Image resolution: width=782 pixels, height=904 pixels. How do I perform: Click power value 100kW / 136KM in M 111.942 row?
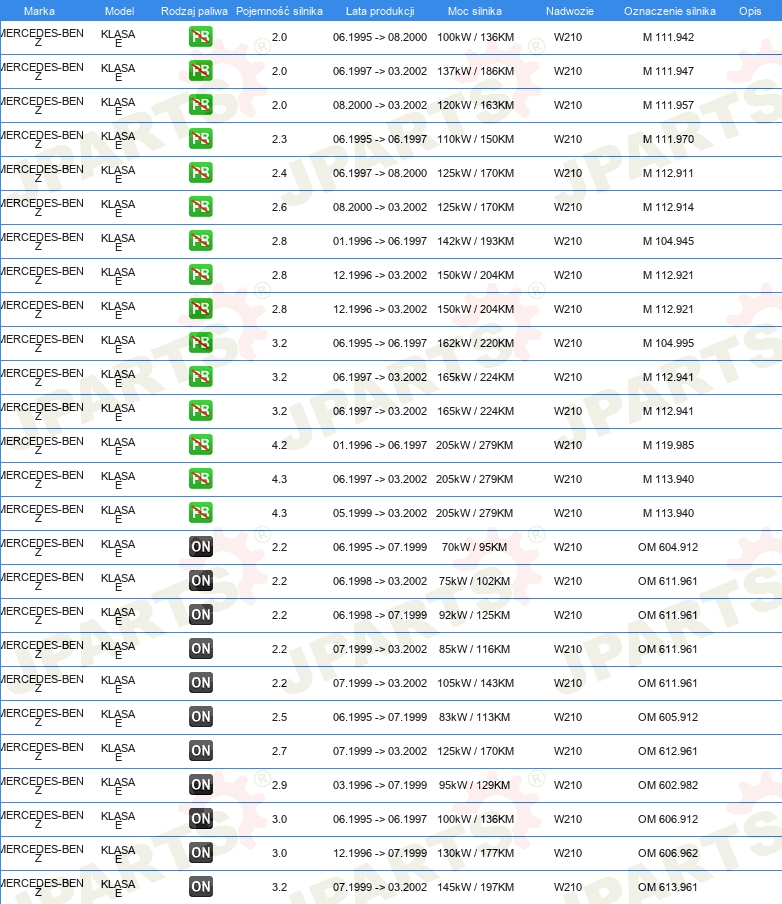475,37
